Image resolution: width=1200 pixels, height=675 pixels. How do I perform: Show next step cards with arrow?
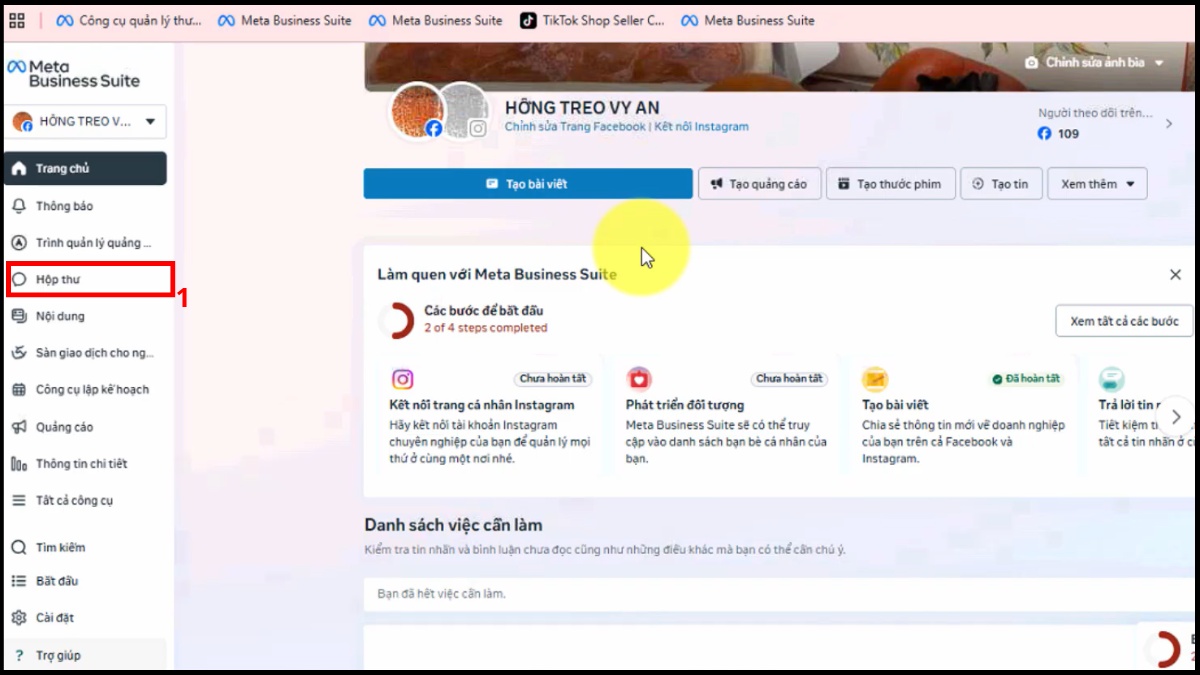(x=1176, y=416)
